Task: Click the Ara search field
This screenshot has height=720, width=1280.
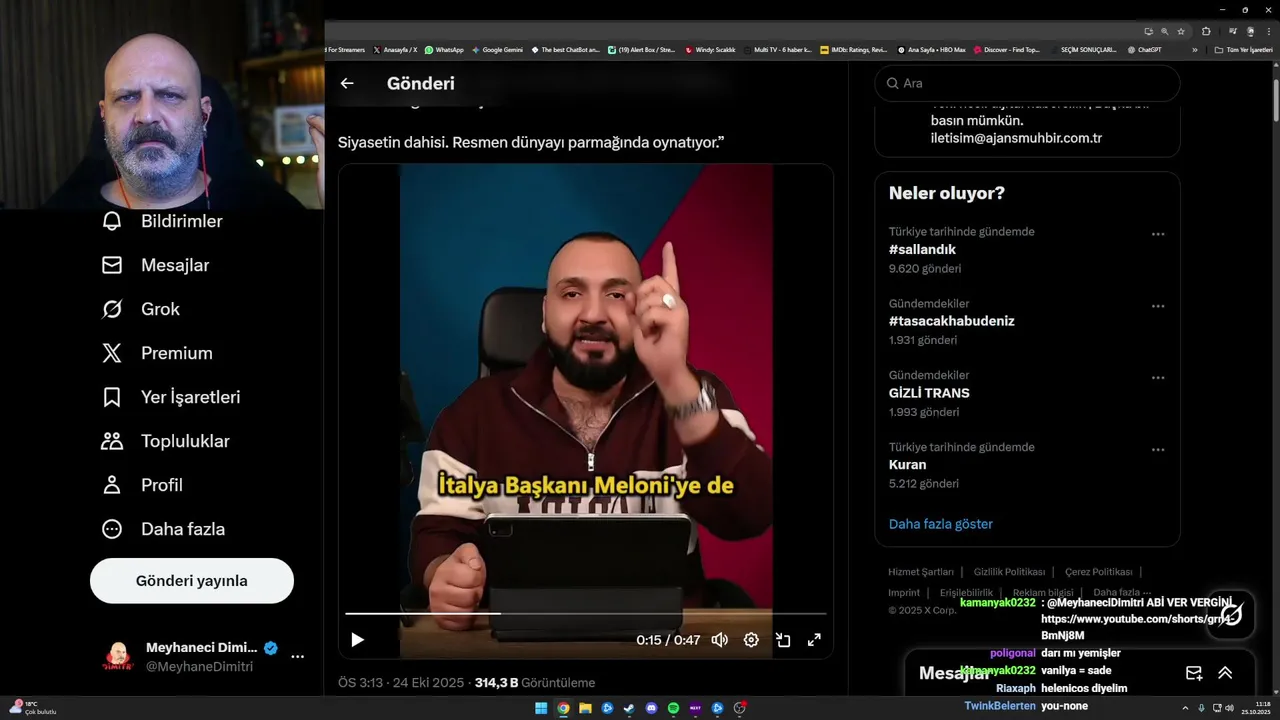Action: point(1028,83)
